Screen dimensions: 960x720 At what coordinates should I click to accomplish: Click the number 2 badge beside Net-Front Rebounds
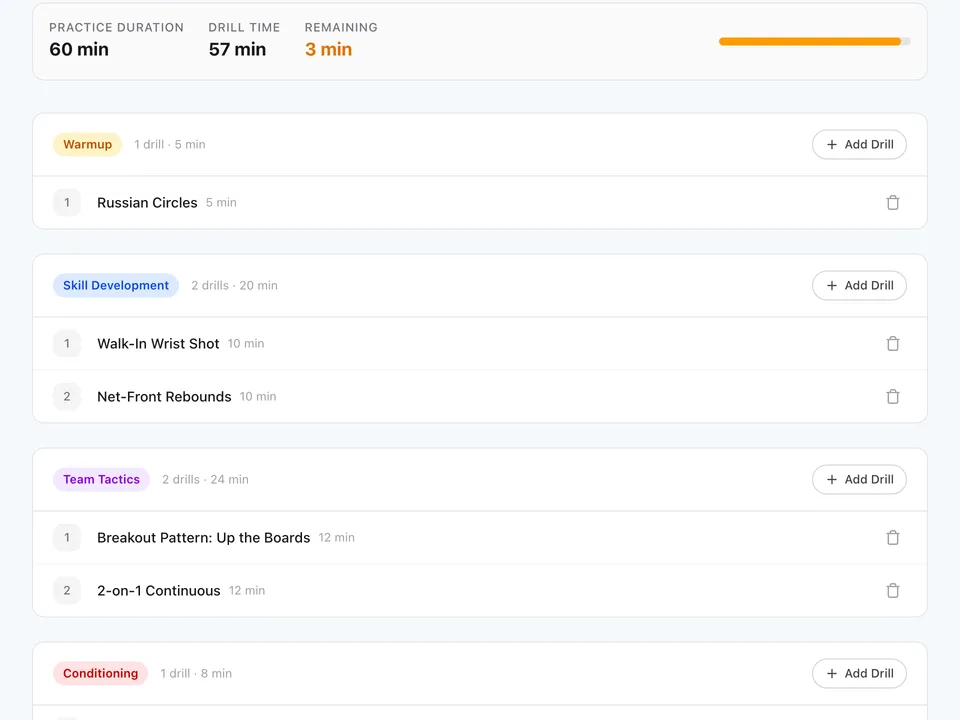click(67, 397)
